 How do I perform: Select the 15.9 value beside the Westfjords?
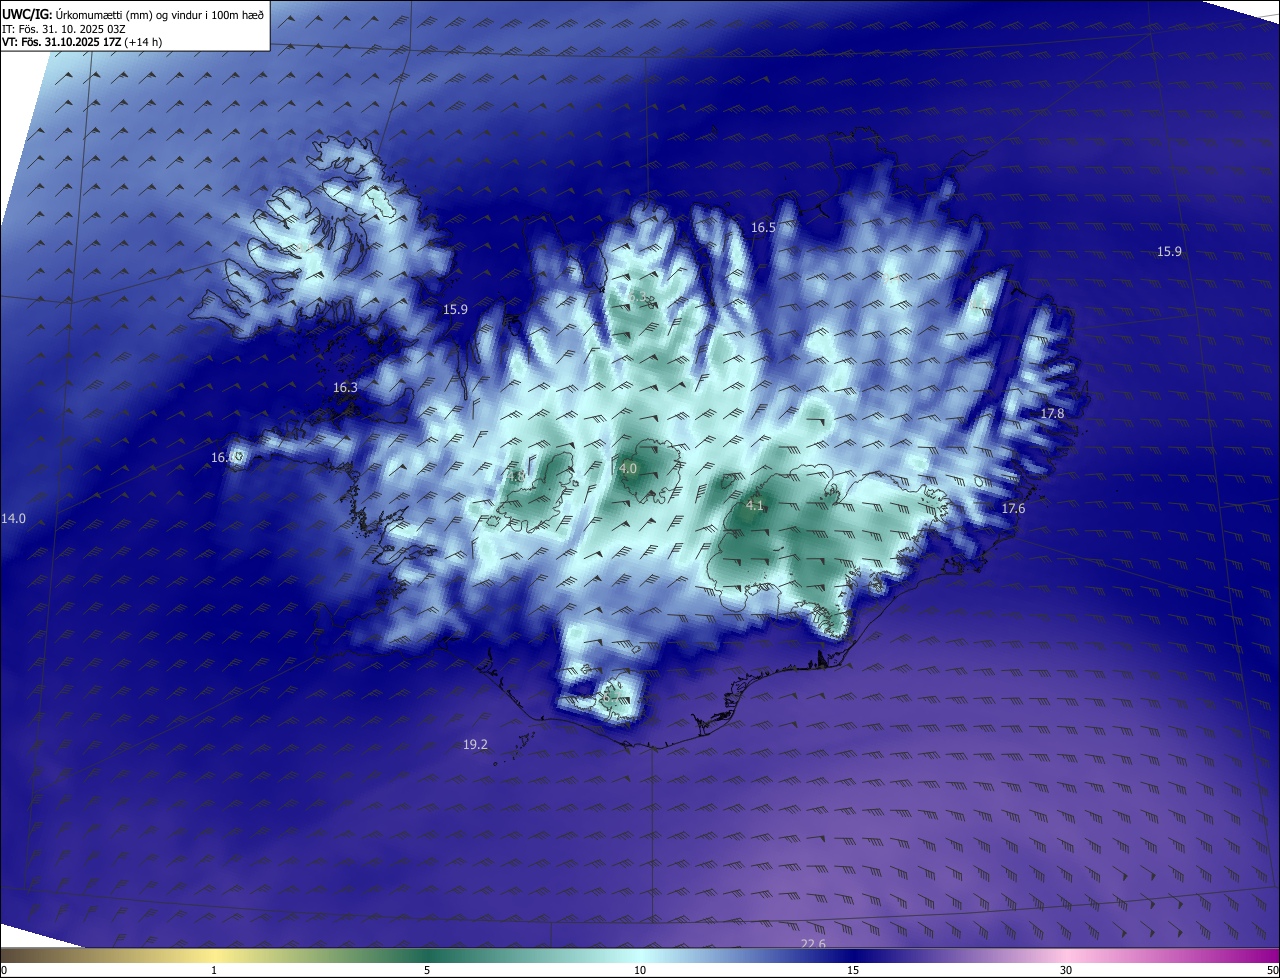click(x=455, y=310)
